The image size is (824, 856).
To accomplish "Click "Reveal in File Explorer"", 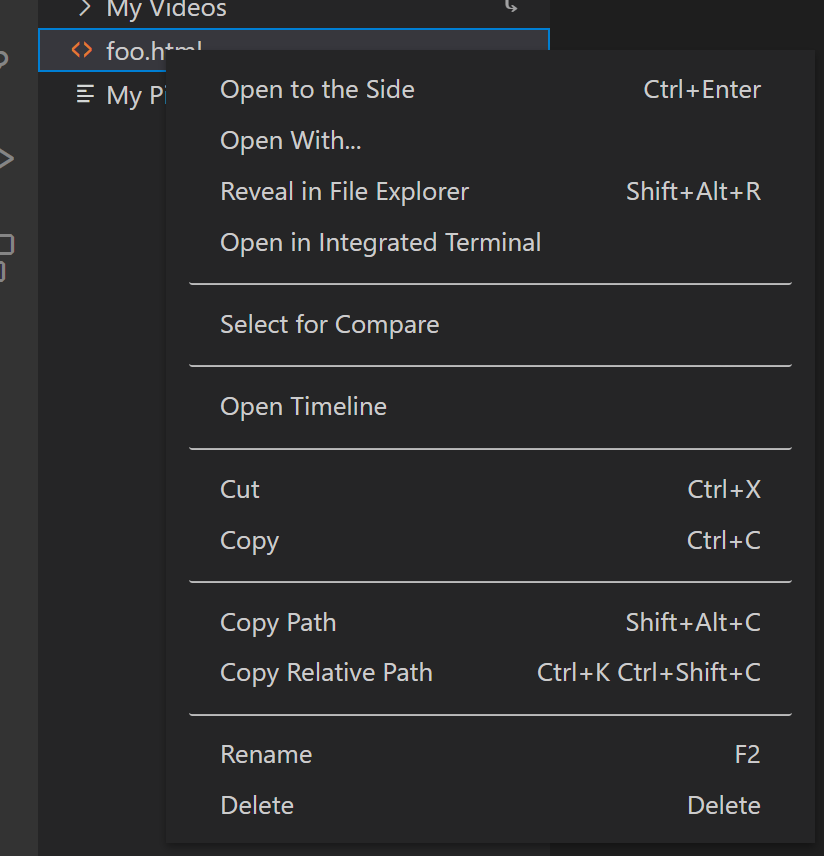I will pos(344,191).
